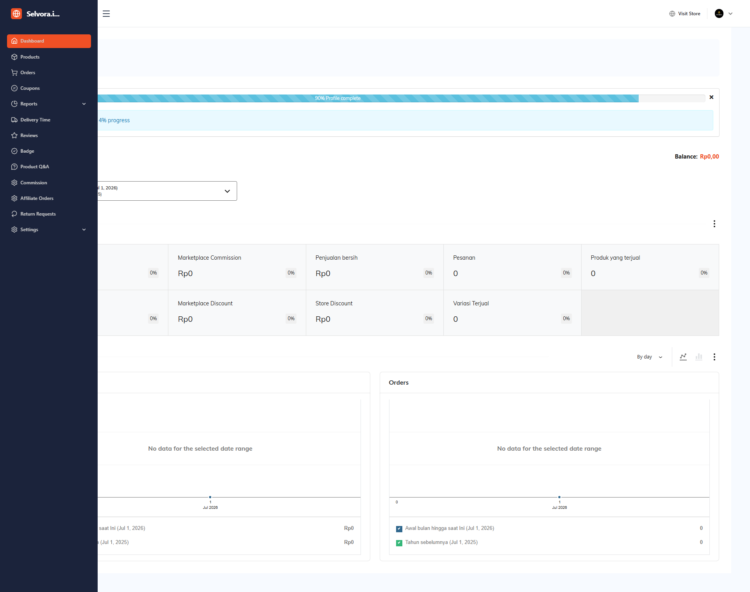Click the Delivery Time truck icon
750x592 pixels.
pos(14,120)
